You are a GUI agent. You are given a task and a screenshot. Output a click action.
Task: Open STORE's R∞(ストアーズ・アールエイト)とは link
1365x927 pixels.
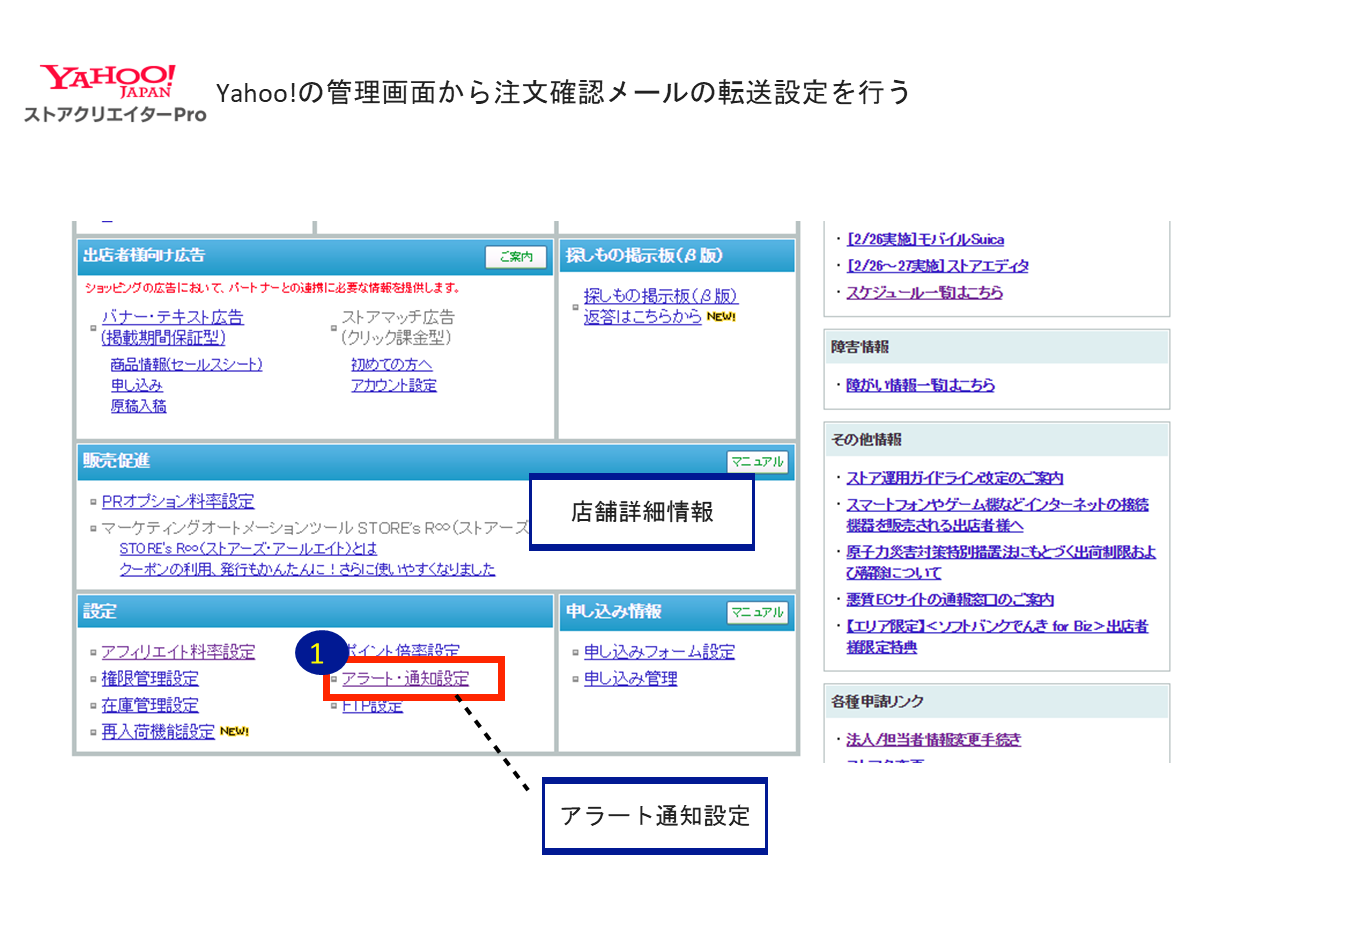[248, 548]
